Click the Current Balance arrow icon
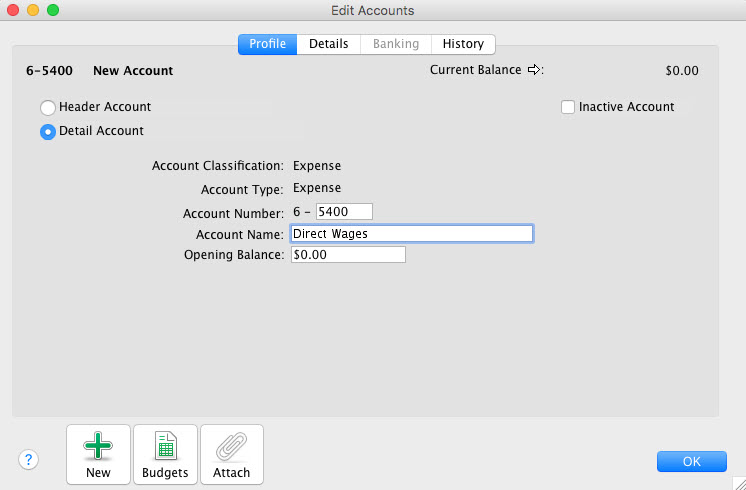Screen dimensions: 746x490 click(534, 70)
